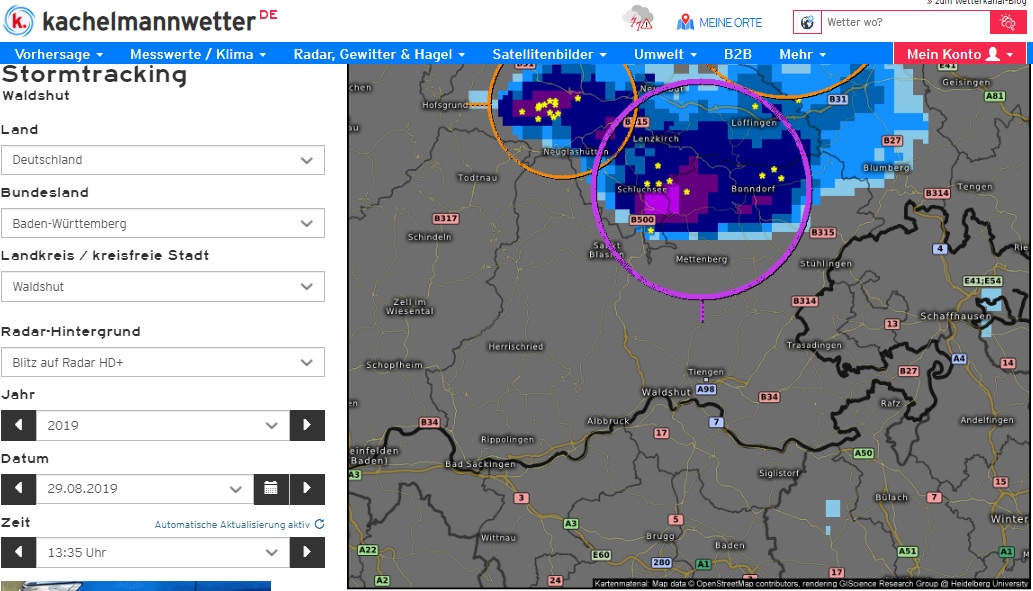Click the Bonndorf label on the map
This screenshot has height=591, width=1033.
coord(753,188)
